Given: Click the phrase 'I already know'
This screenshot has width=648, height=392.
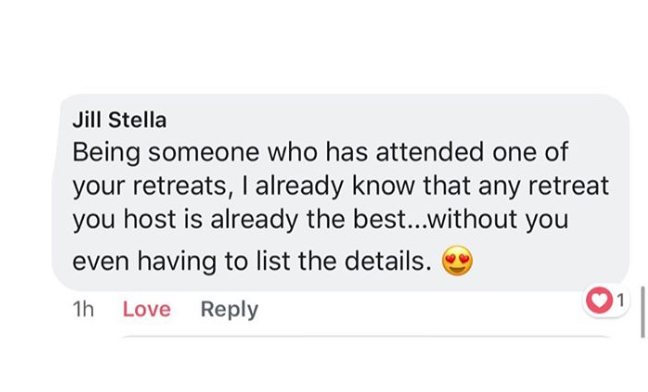Looking at the screenshot, I should coord(330,186).
